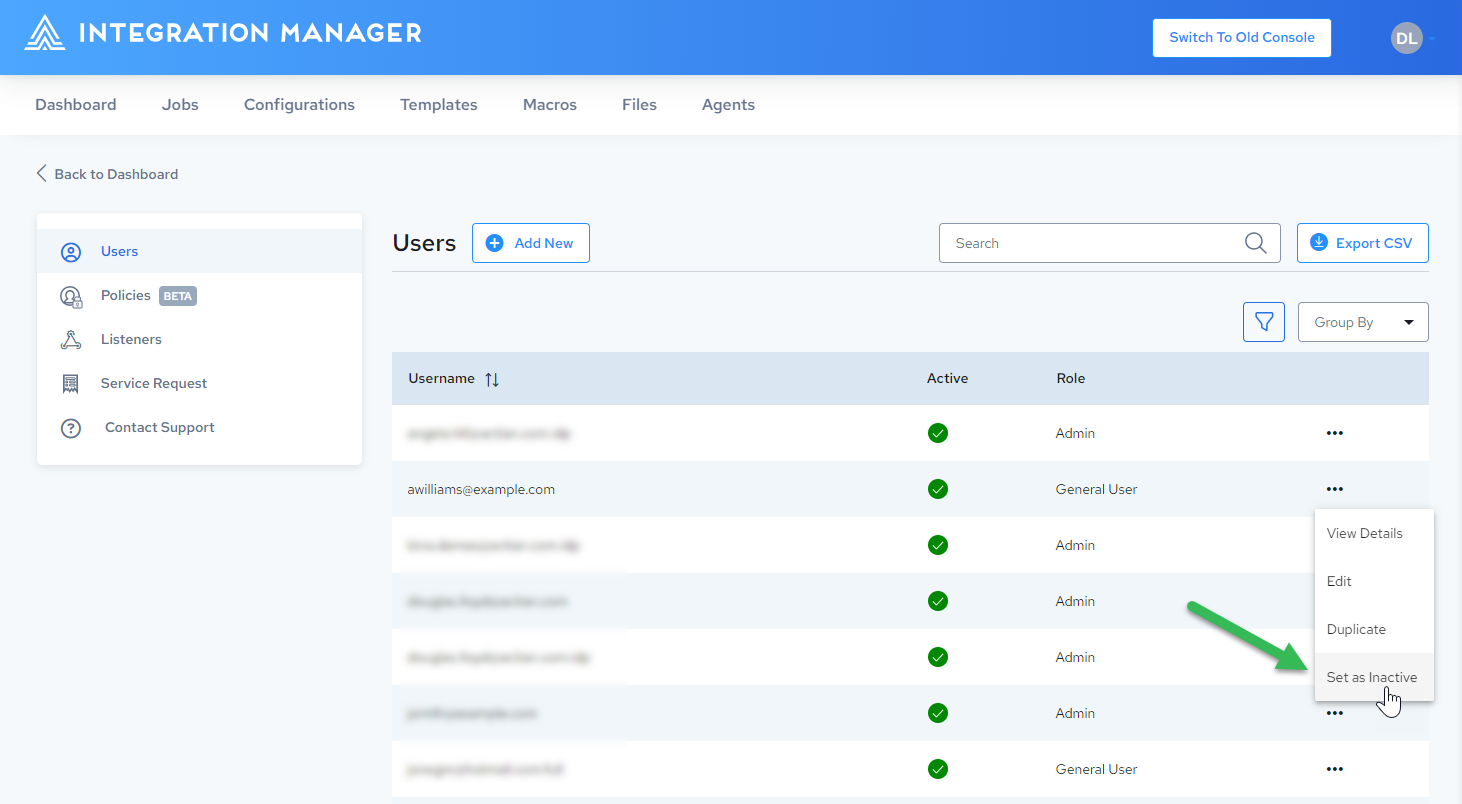Click the Users sidebar icon
The image size is (1462, 804).
click(x=70, y=252)
